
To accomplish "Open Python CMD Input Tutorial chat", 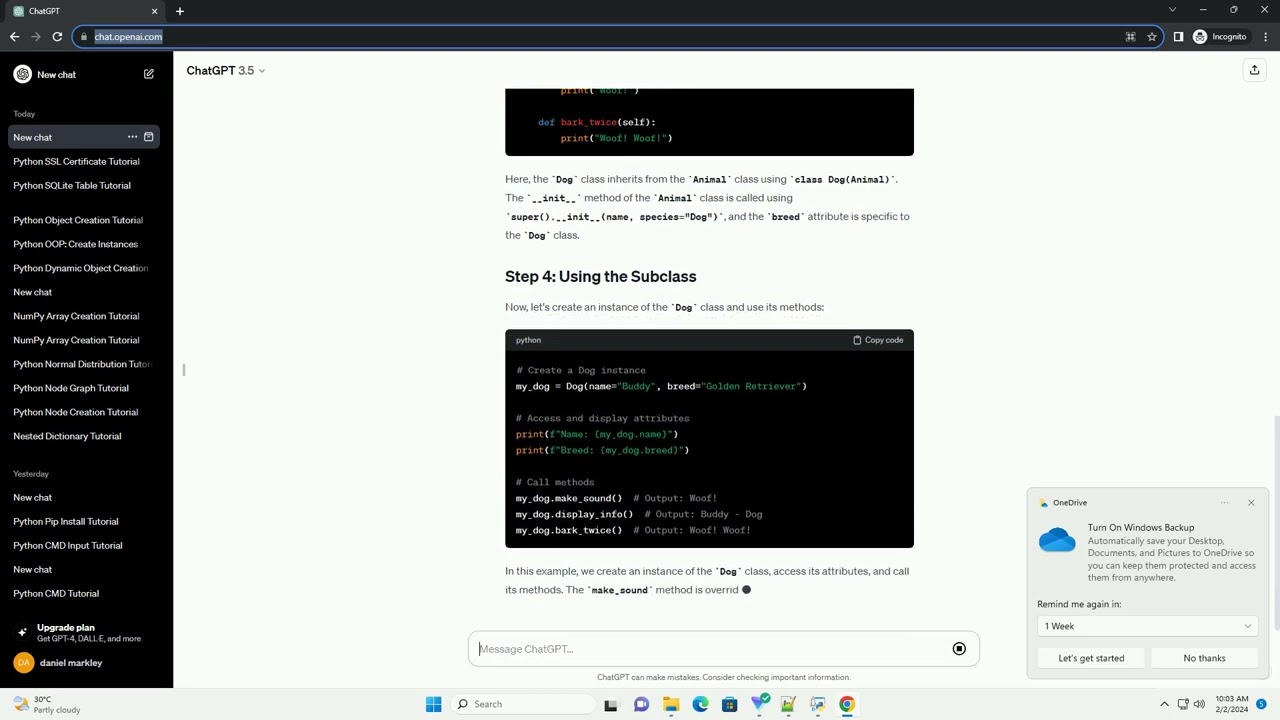I will click(x=67, y=545).
